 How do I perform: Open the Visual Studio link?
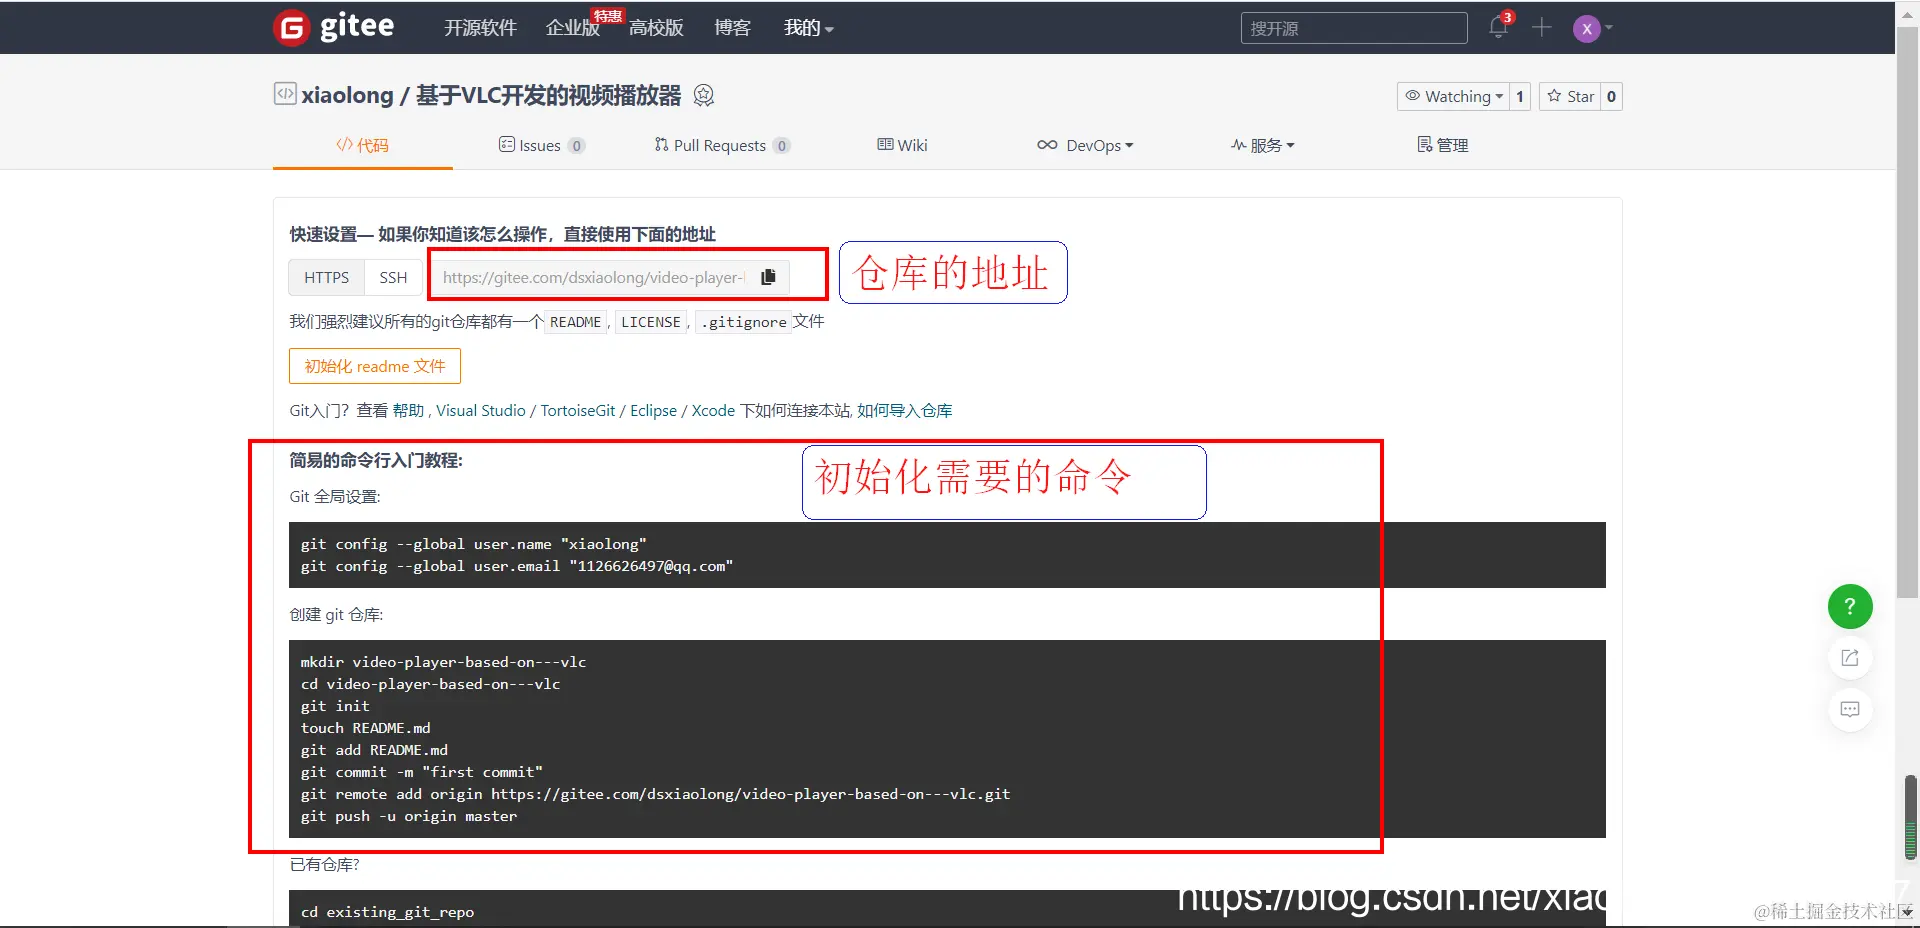click(x=481, y=410)
